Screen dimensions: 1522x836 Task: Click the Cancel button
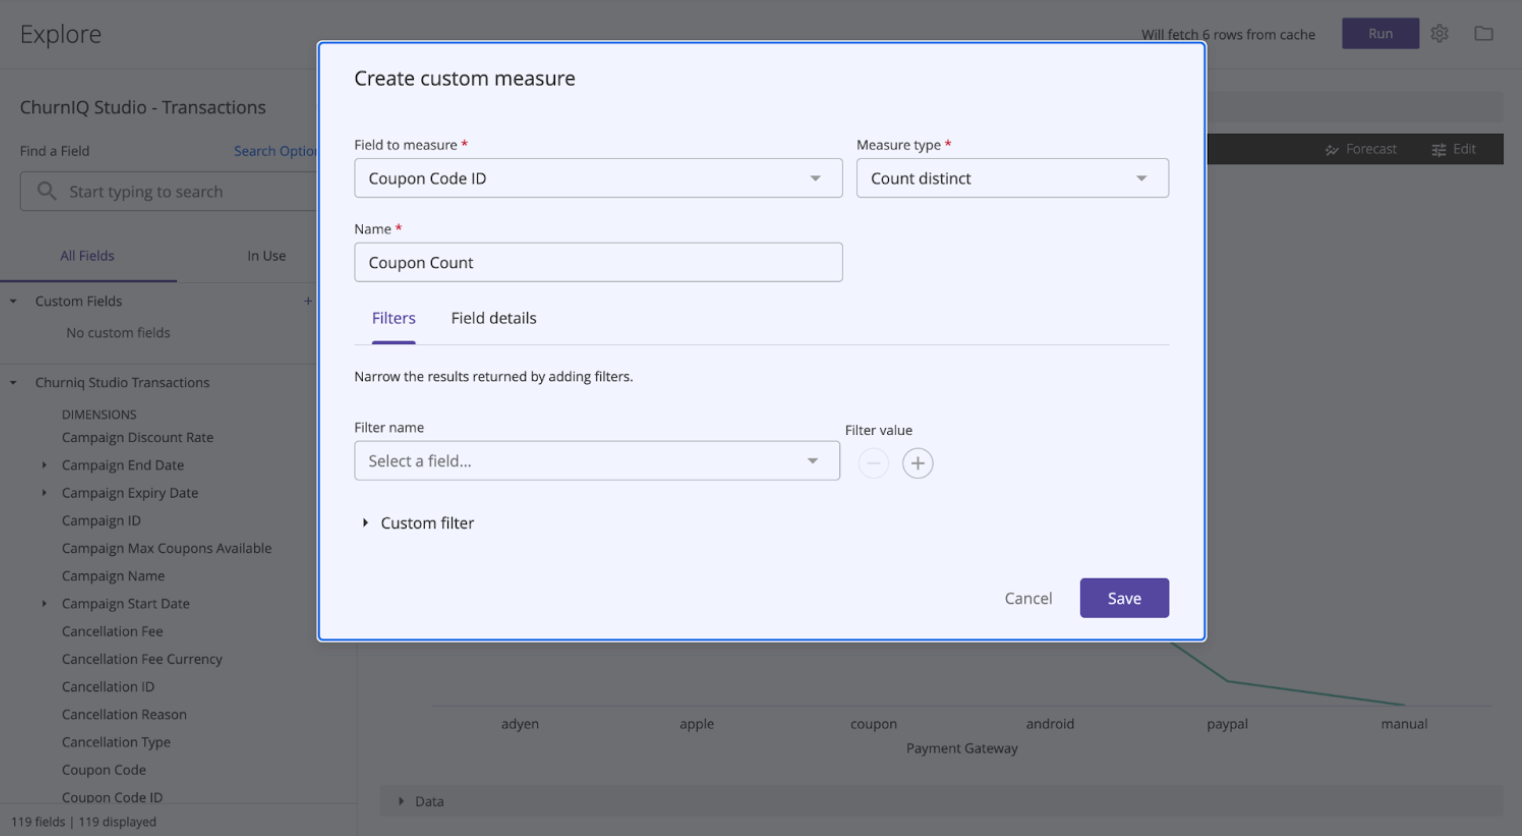1028,598
